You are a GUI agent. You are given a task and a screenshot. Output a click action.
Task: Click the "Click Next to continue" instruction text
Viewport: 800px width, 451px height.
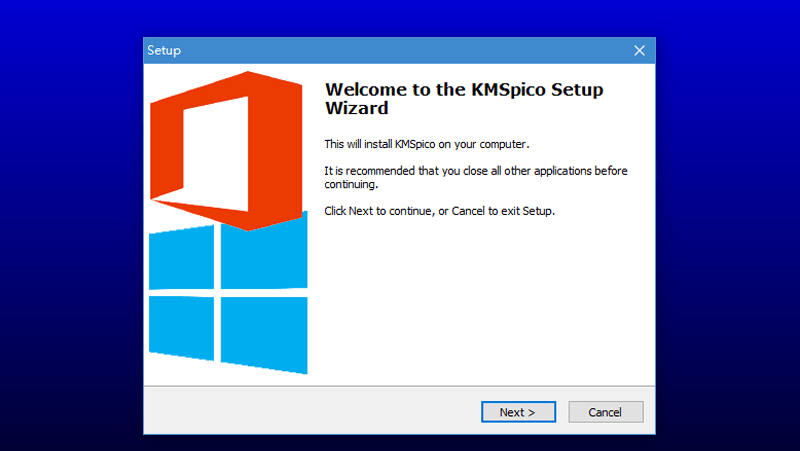(x=439, y=211)
